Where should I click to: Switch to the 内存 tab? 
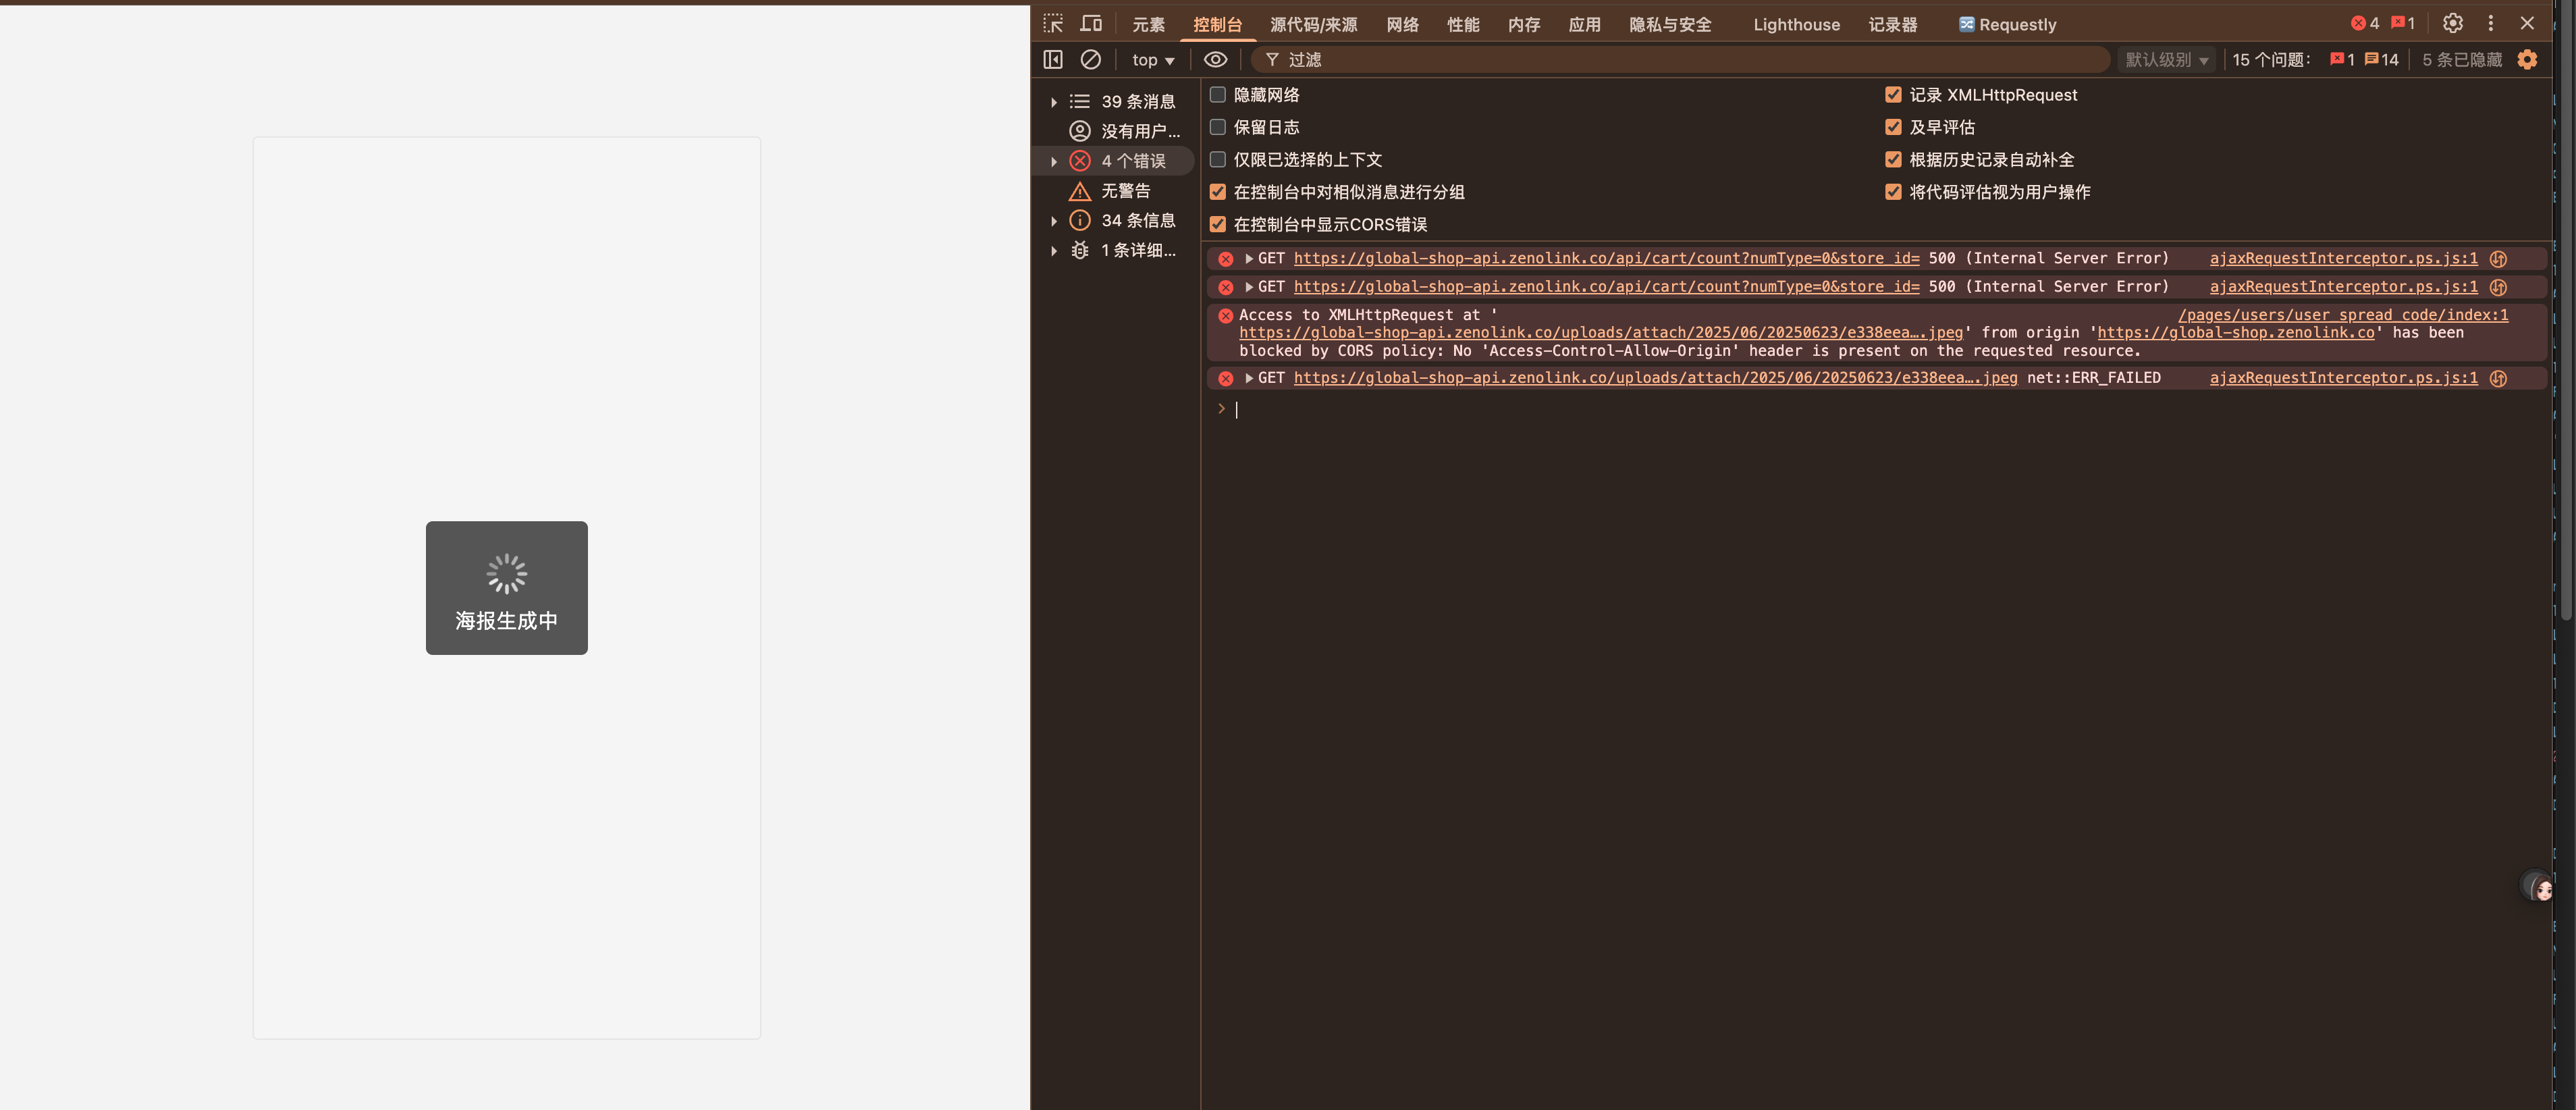[x=1524, y=24]
